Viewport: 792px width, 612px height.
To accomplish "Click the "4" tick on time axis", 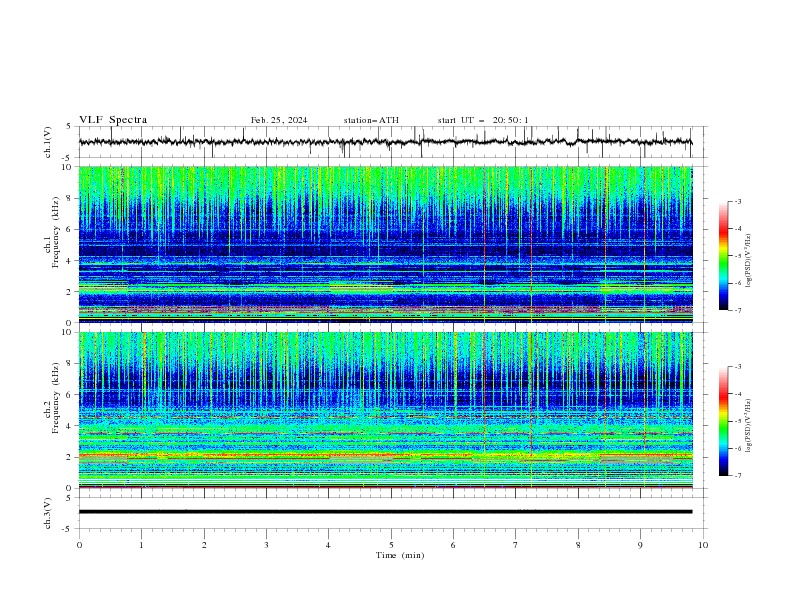I will pyautogui.click(x=328, y=545).
